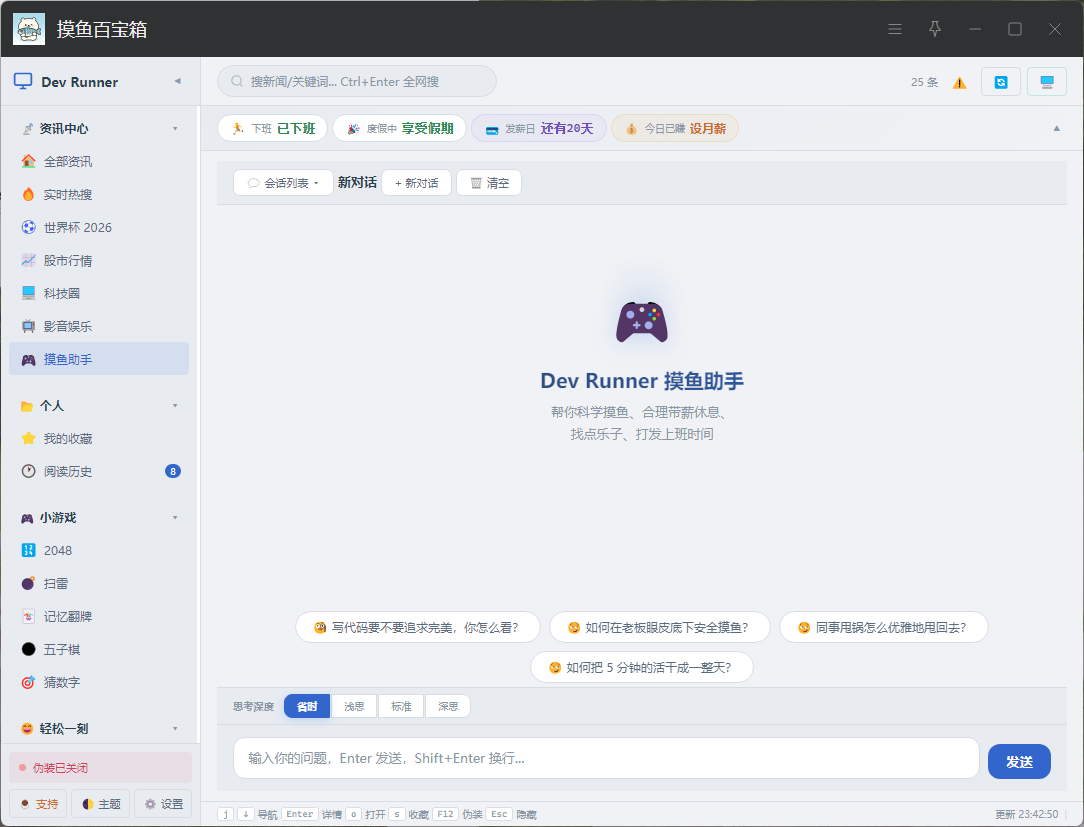Image resolution: width=1084 pixels, height=827 pixels.
Task: Click the pin window icon
Action: point(935,29)
